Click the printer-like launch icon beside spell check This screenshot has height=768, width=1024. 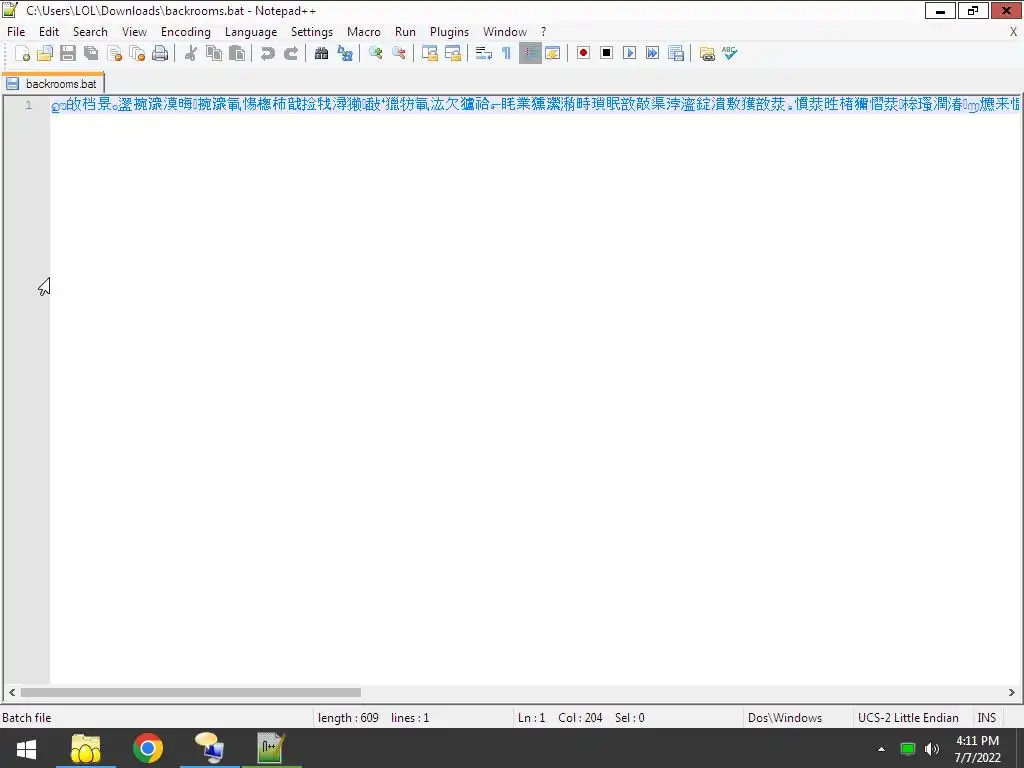point(707,54)
